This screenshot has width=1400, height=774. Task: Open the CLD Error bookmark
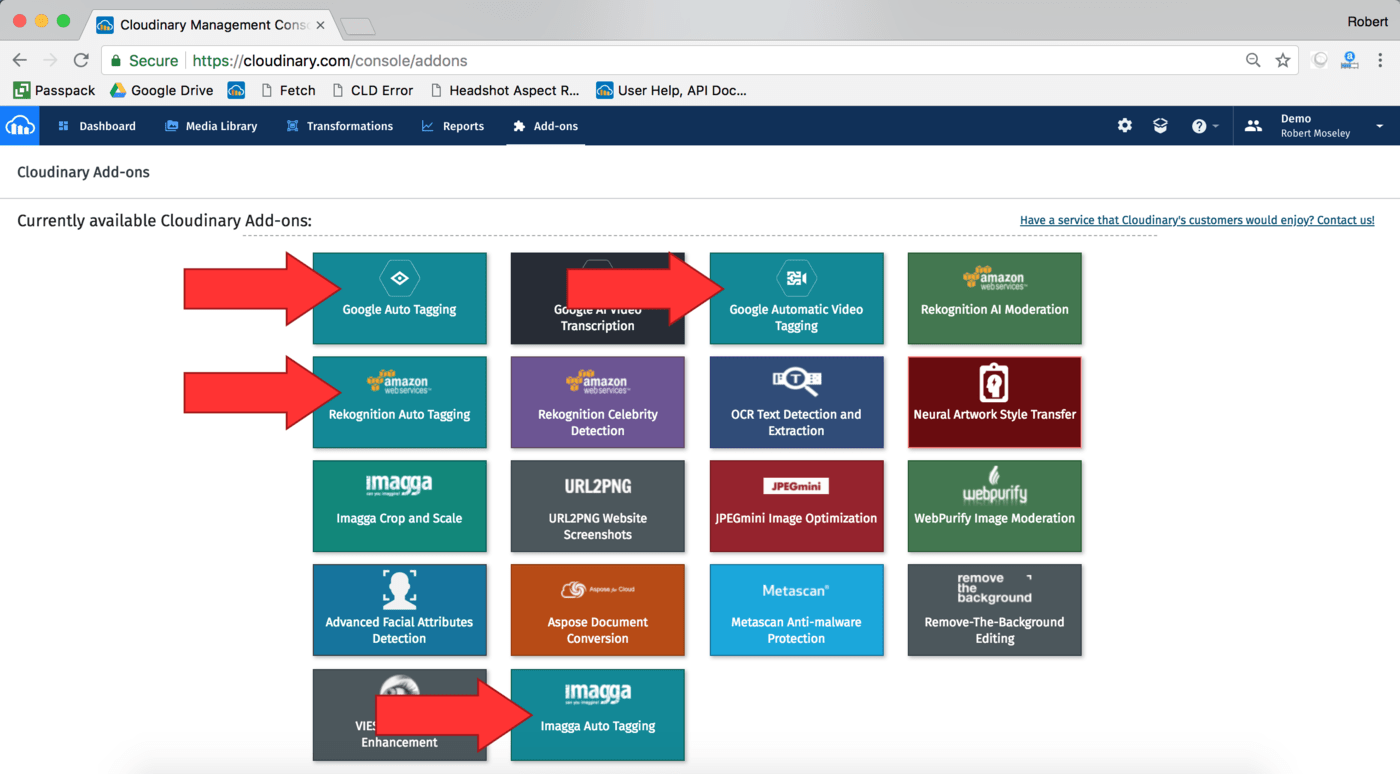pyautogui.click(x=371, y=90)
